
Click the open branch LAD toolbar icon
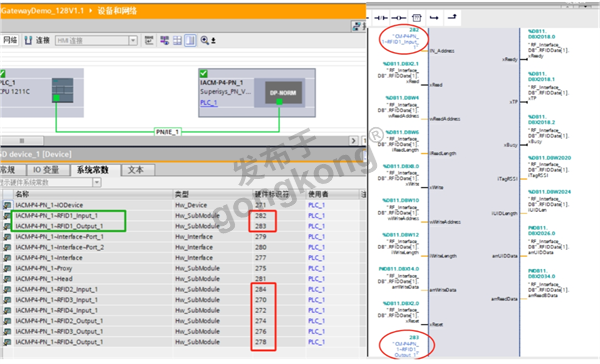click(434, 18)
